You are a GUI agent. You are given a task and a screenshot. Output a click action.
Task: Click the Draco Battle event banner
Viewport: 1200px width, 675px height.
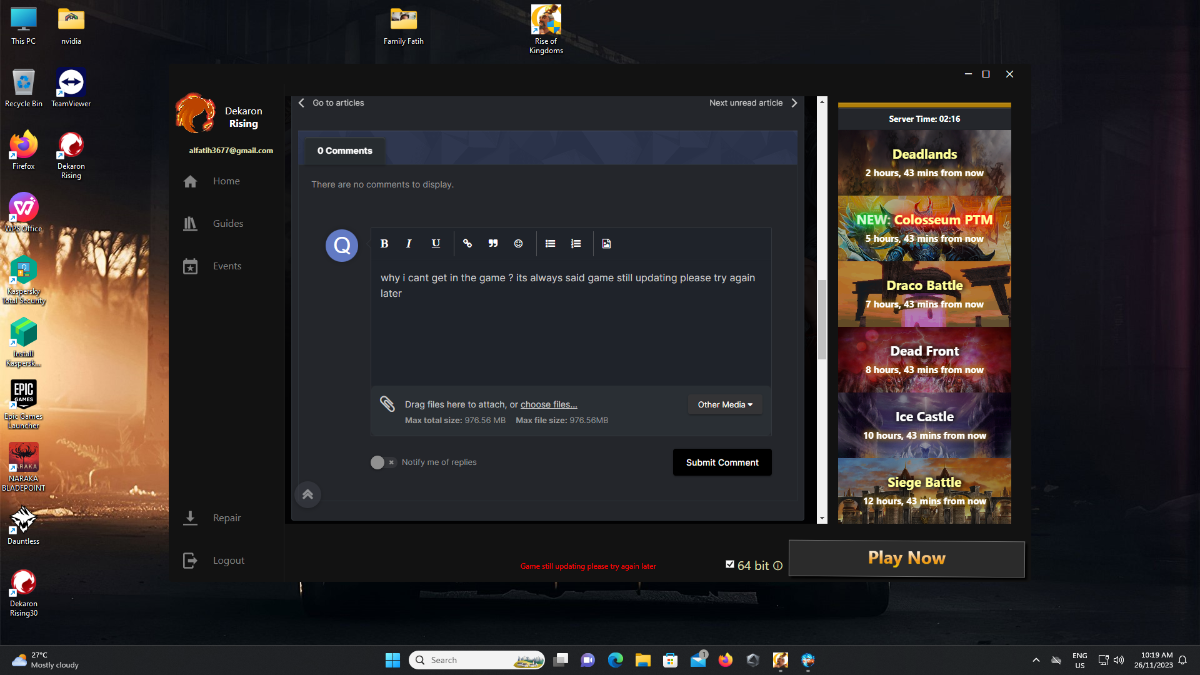(924, 294)
